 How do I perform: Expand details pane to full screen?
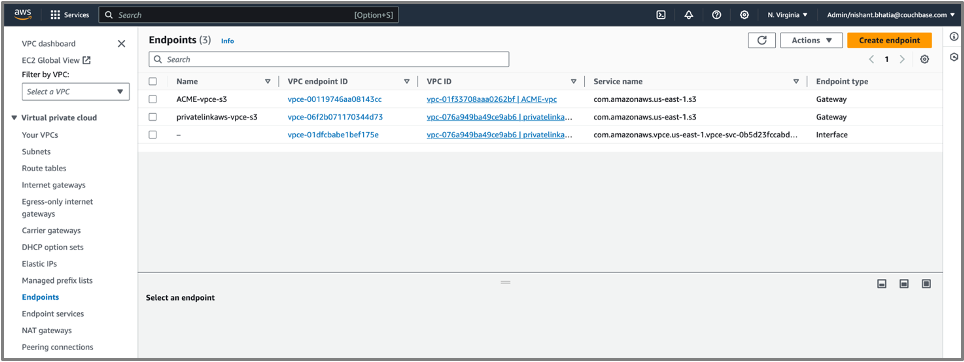pos(926,283)
